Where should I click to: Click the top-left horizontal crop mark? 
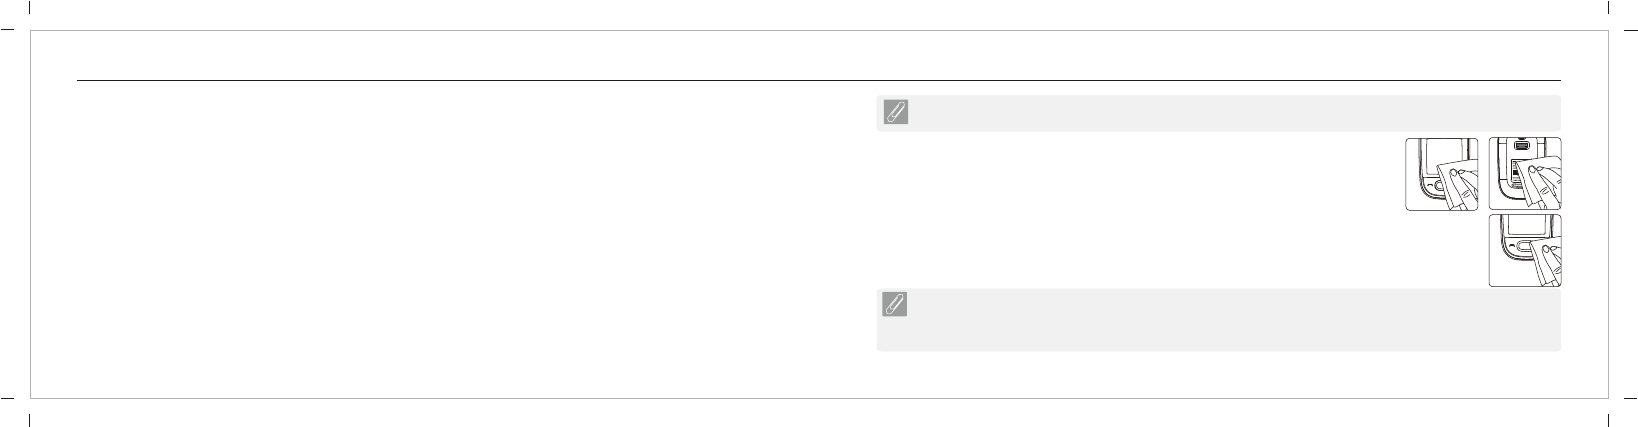8,31
